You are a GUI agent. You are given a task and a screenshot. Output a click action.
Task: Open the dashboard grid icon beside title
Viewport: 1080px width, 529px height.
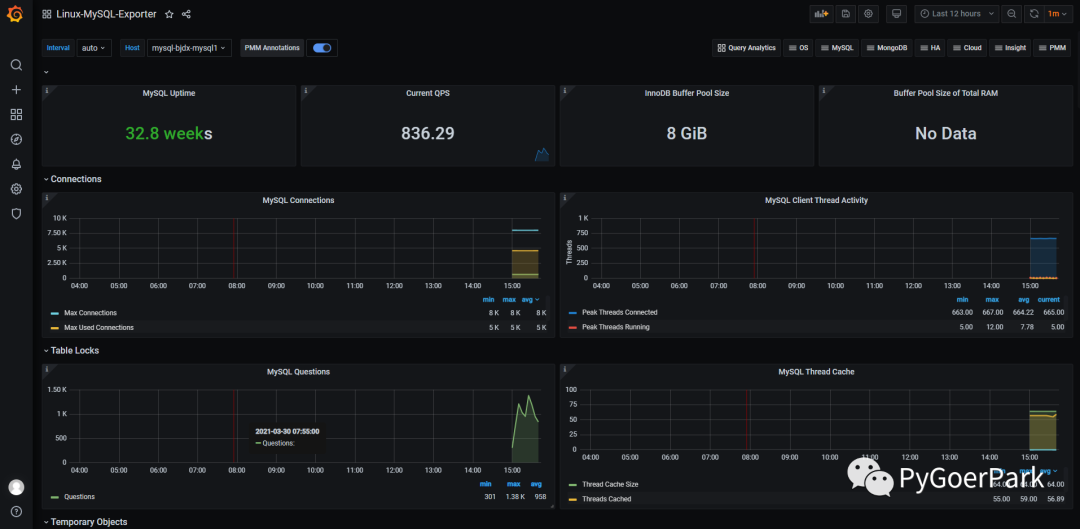click(47, 14)
